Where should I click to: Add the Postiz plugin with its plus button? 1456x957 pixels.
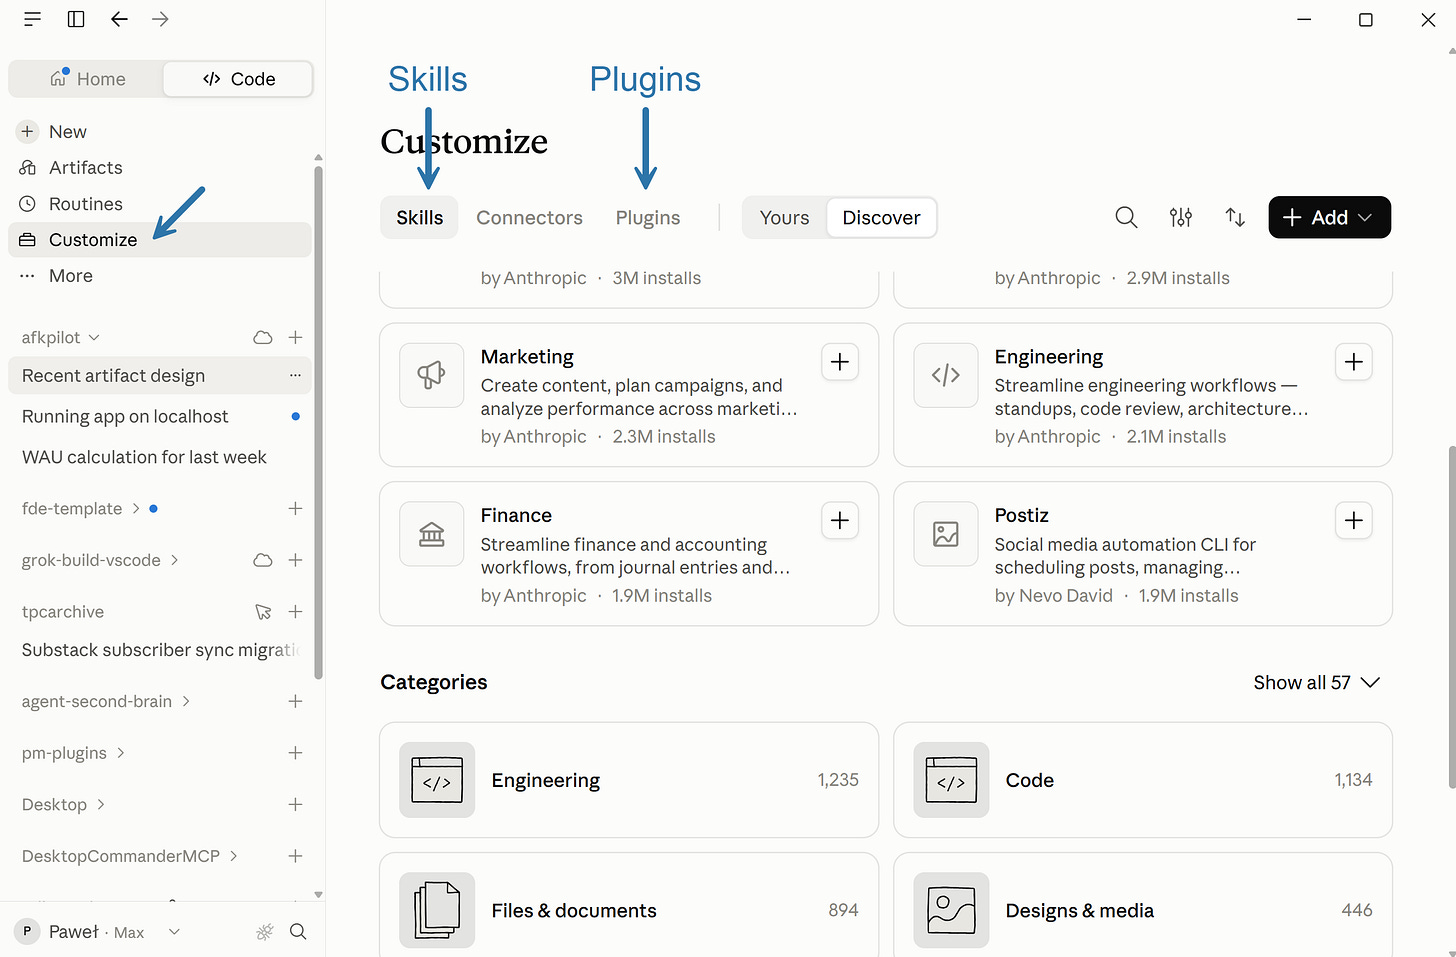(x=1354, y=520)
